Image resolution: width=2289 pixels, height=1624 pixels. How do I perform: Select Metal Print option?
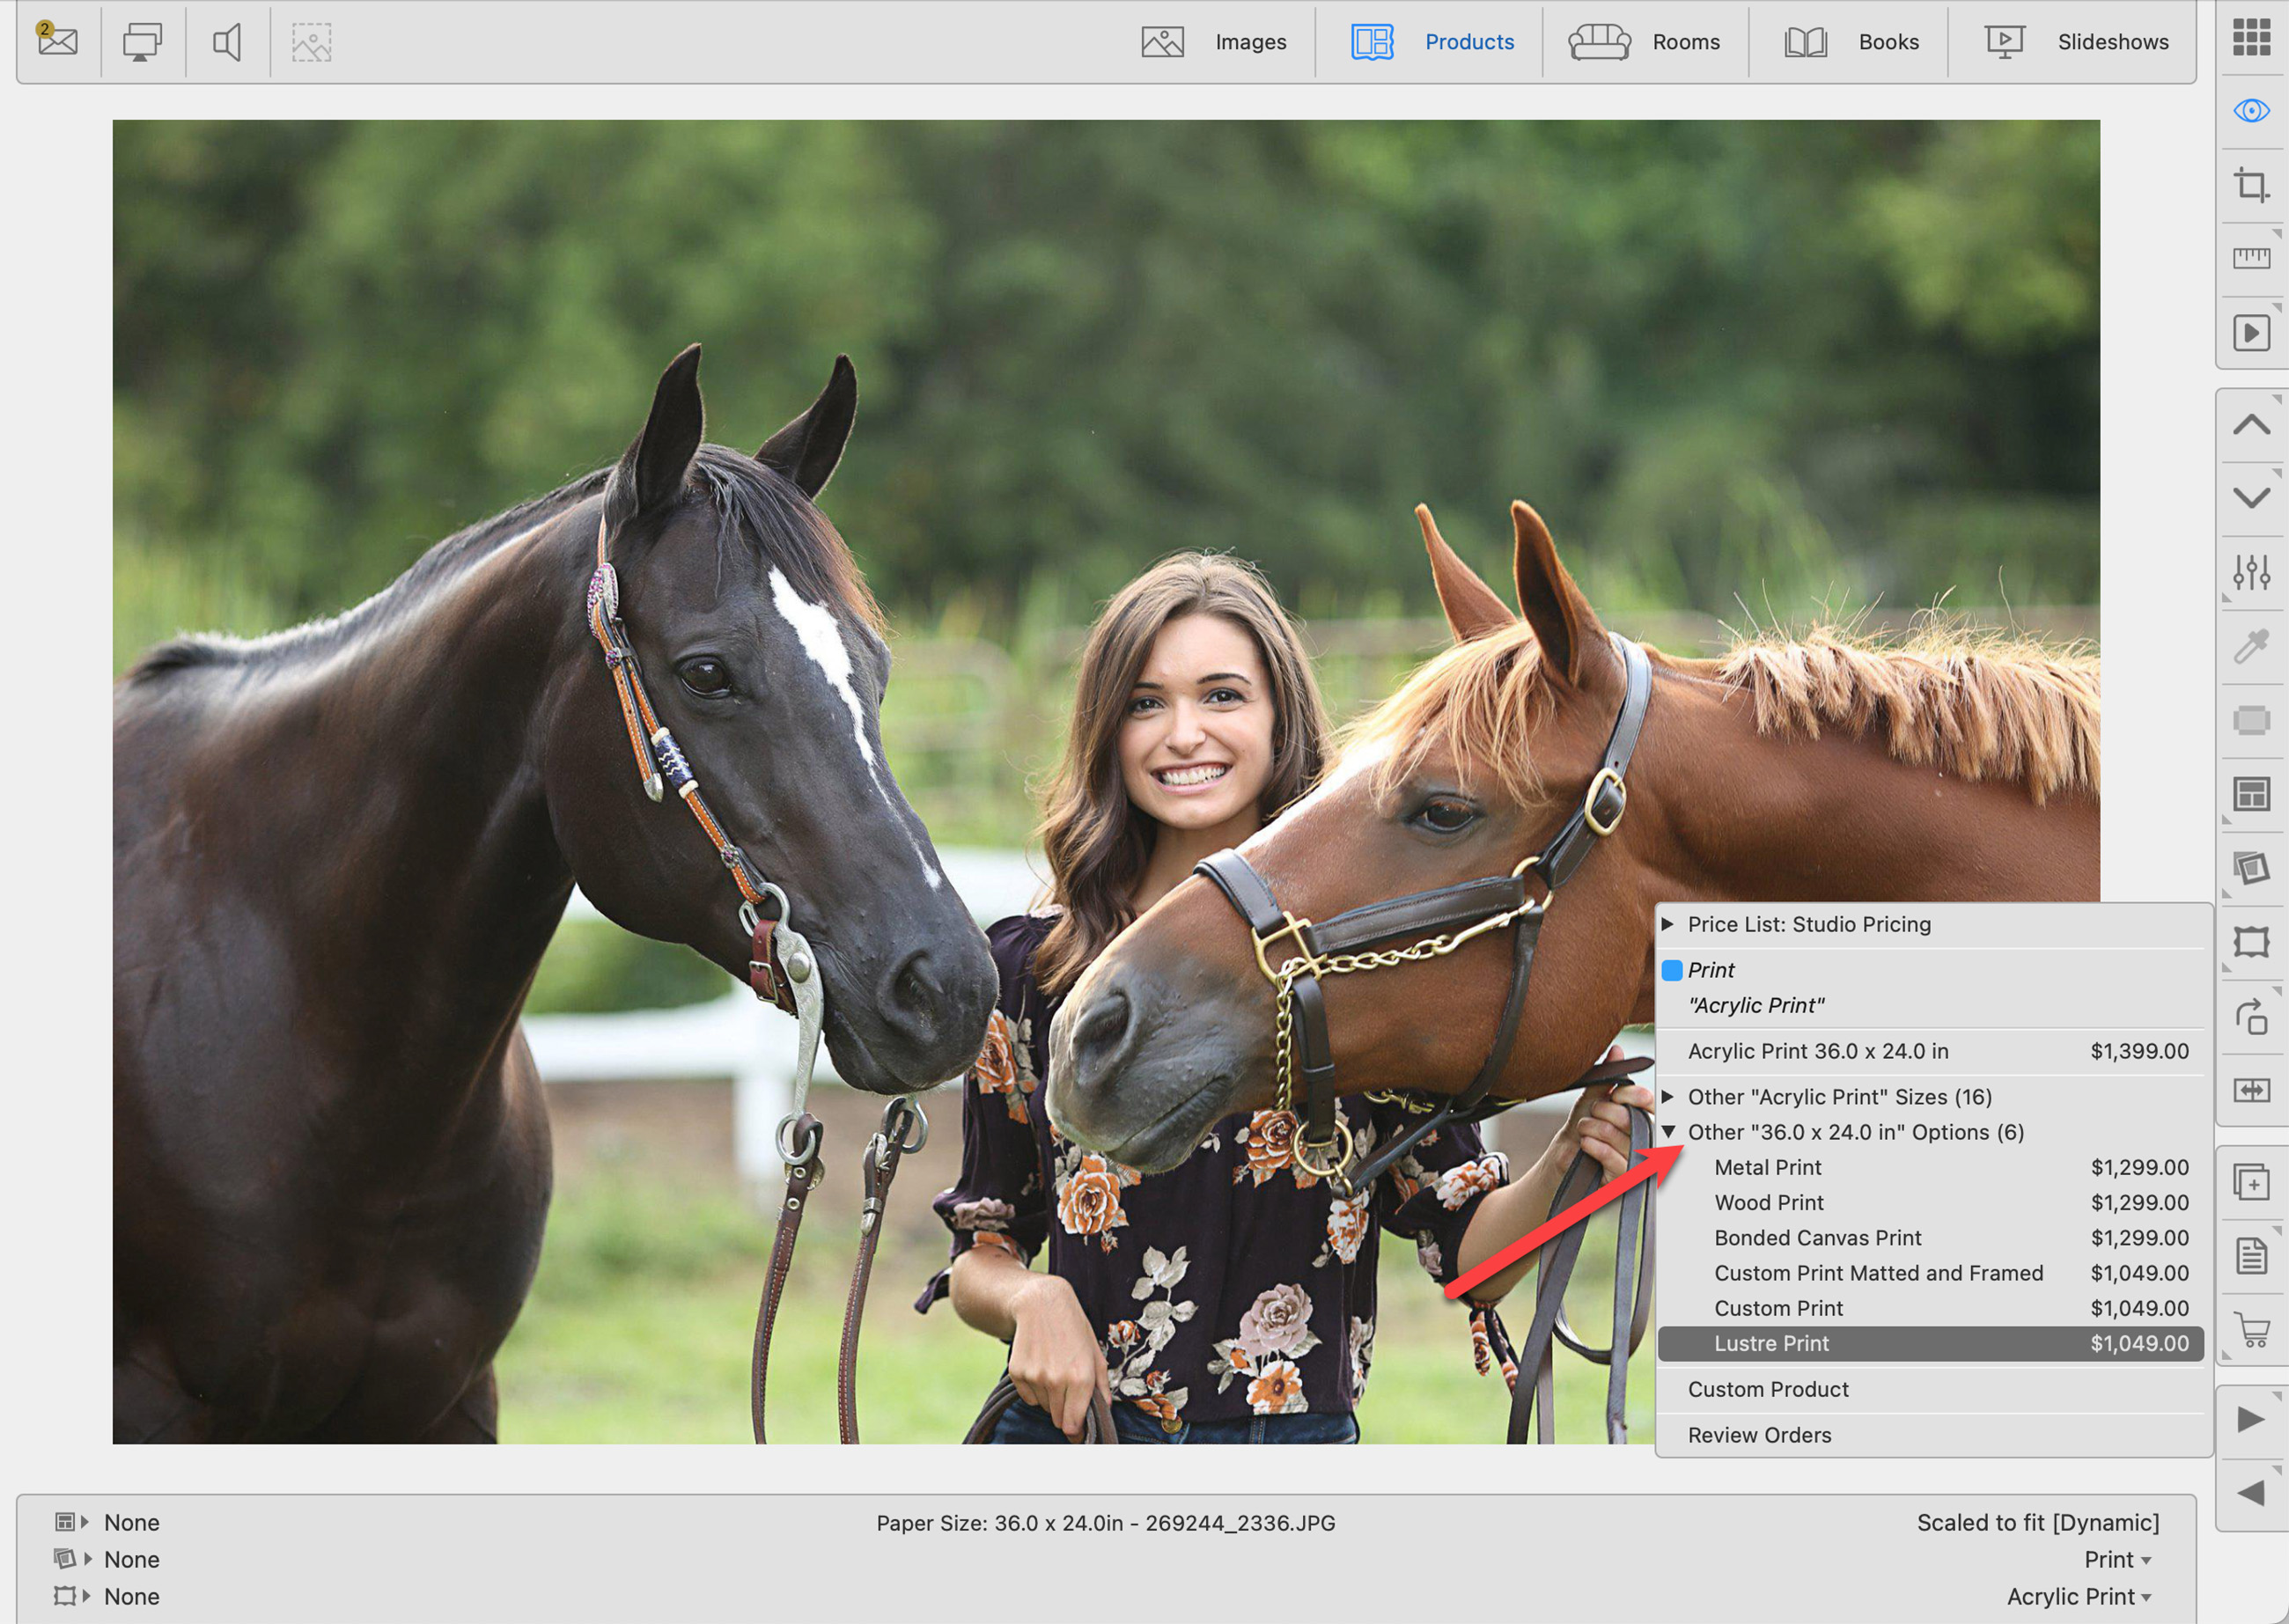tap(1767, 1167)
